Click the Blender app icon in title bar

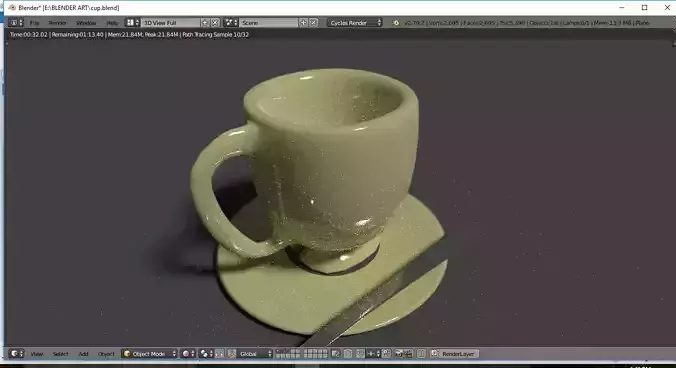point(12,7)
